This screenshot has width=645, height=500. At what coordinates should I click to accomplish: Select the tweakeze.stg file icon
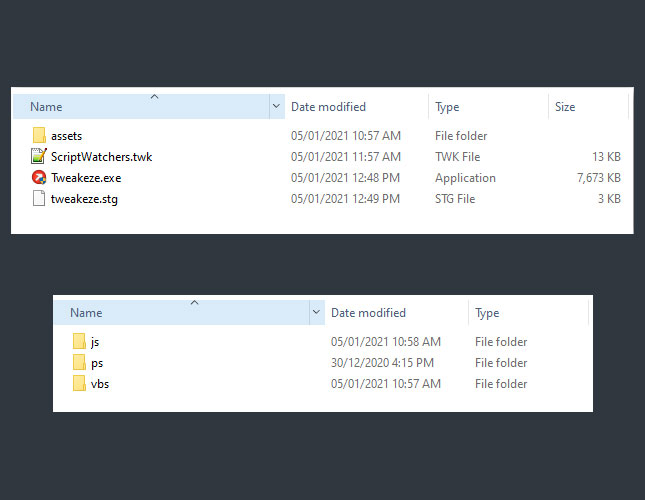(x=39, y=198)
